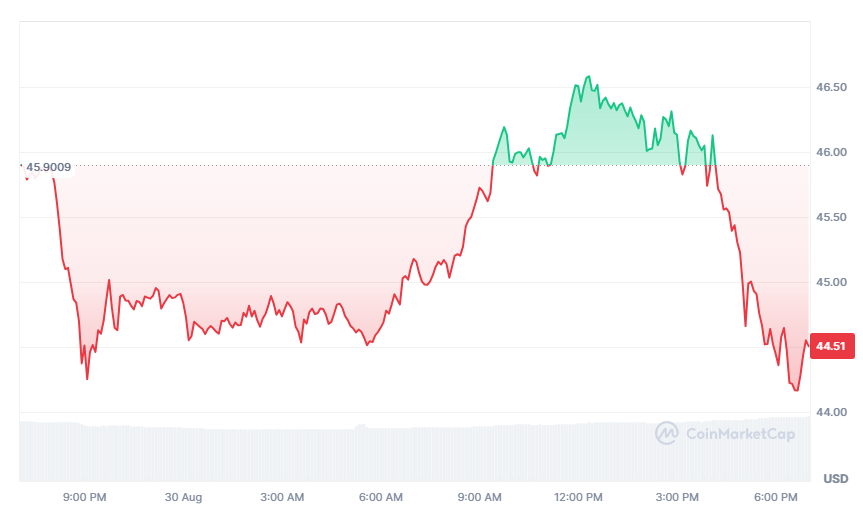Image resolution: width=863 pixels, height=521 pixels.
Task: Select the 3:00 PM time axis label
Action: (x=677, y=497)
